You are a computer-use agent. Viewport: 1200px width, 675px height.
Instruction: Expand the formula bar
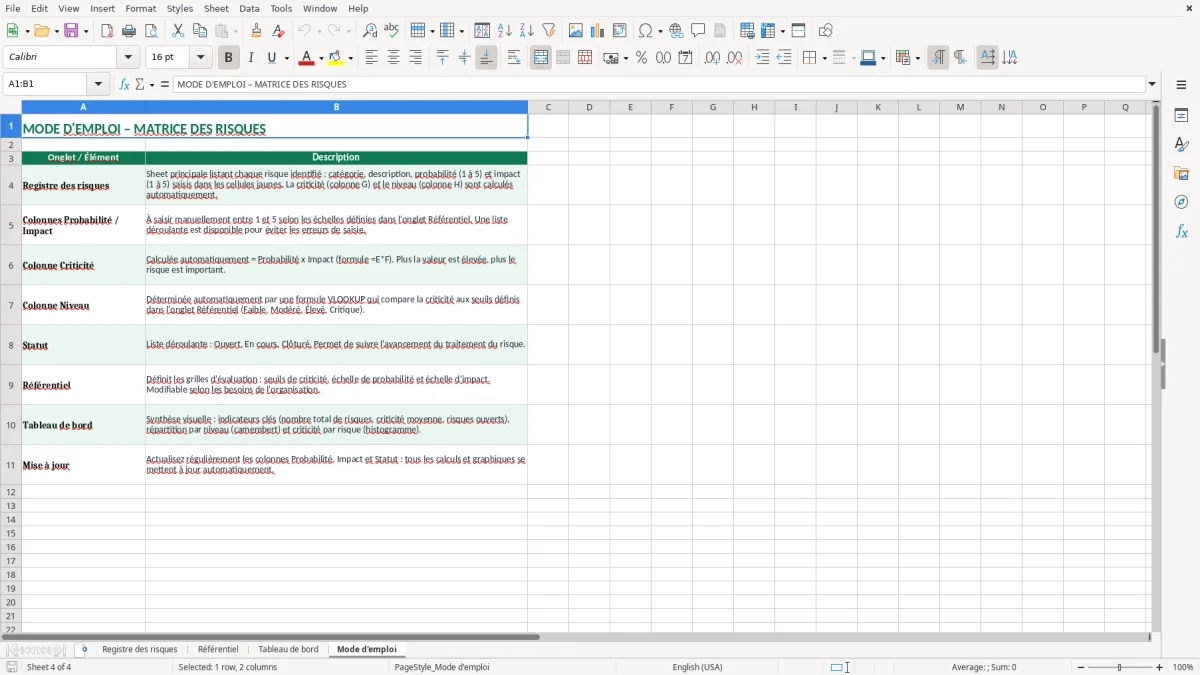coord(1152,85)
